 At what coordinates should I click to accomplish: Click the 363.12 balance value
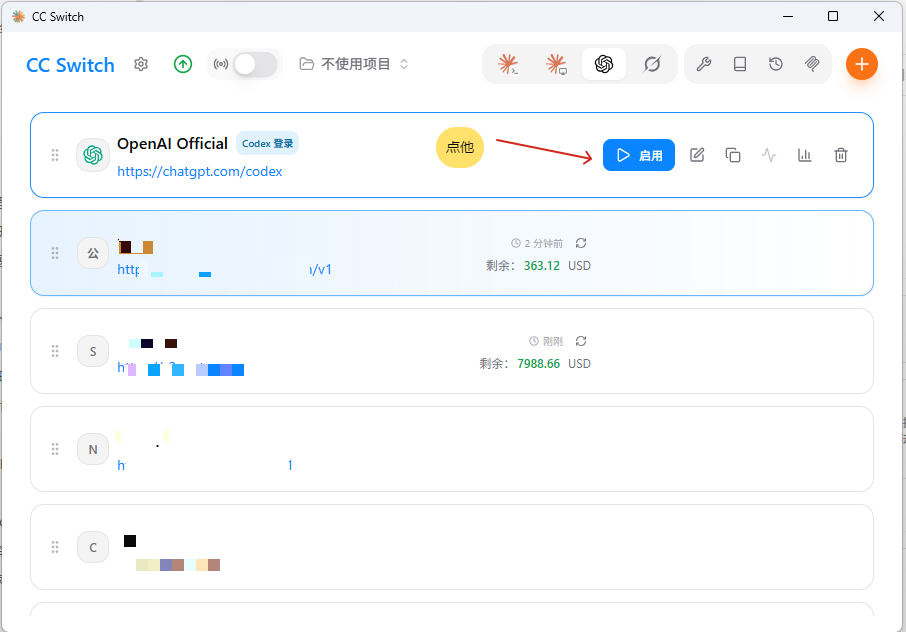pos(541,266)
